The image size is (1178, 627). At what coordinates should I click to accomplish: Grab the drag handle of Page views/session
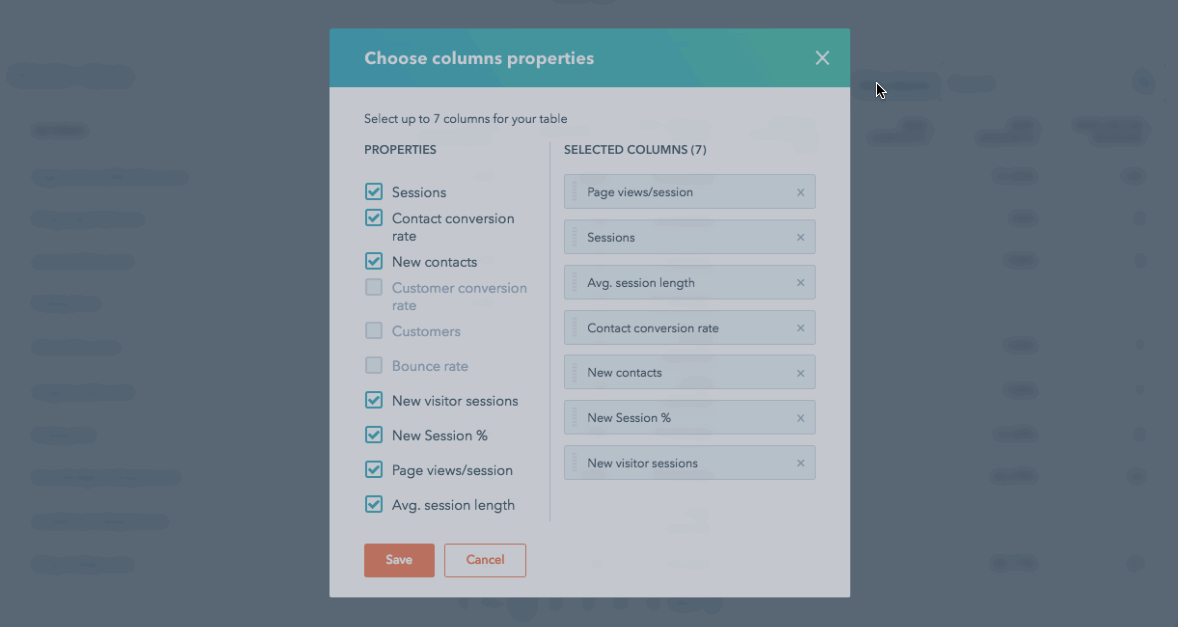click(x=574, y=192)
